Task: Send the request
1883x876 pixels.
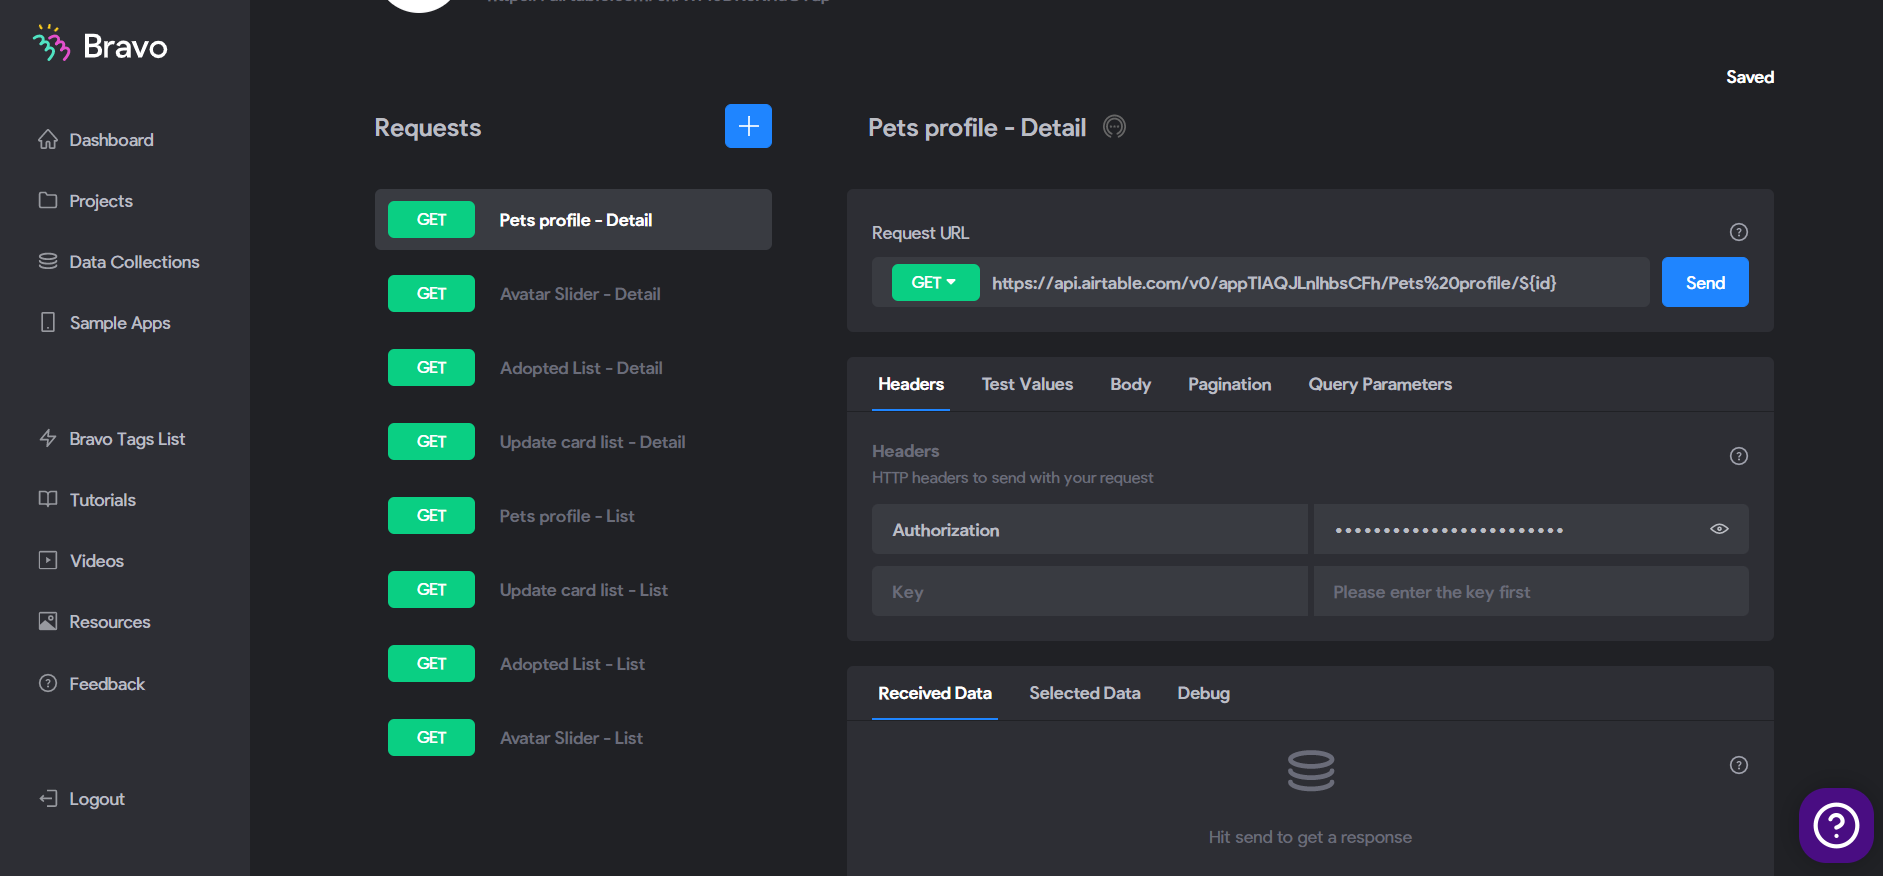Action: [x=1705, y=282]
